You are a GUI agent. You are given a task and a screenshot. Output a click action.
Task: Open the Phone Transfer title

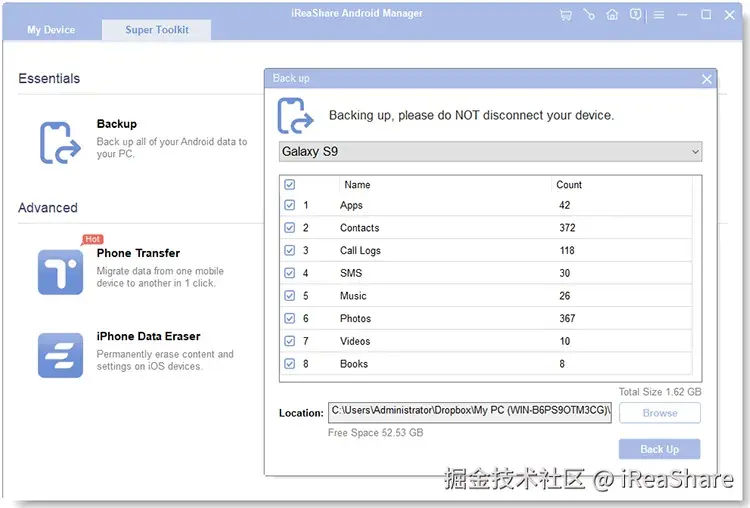coord(138,253)
